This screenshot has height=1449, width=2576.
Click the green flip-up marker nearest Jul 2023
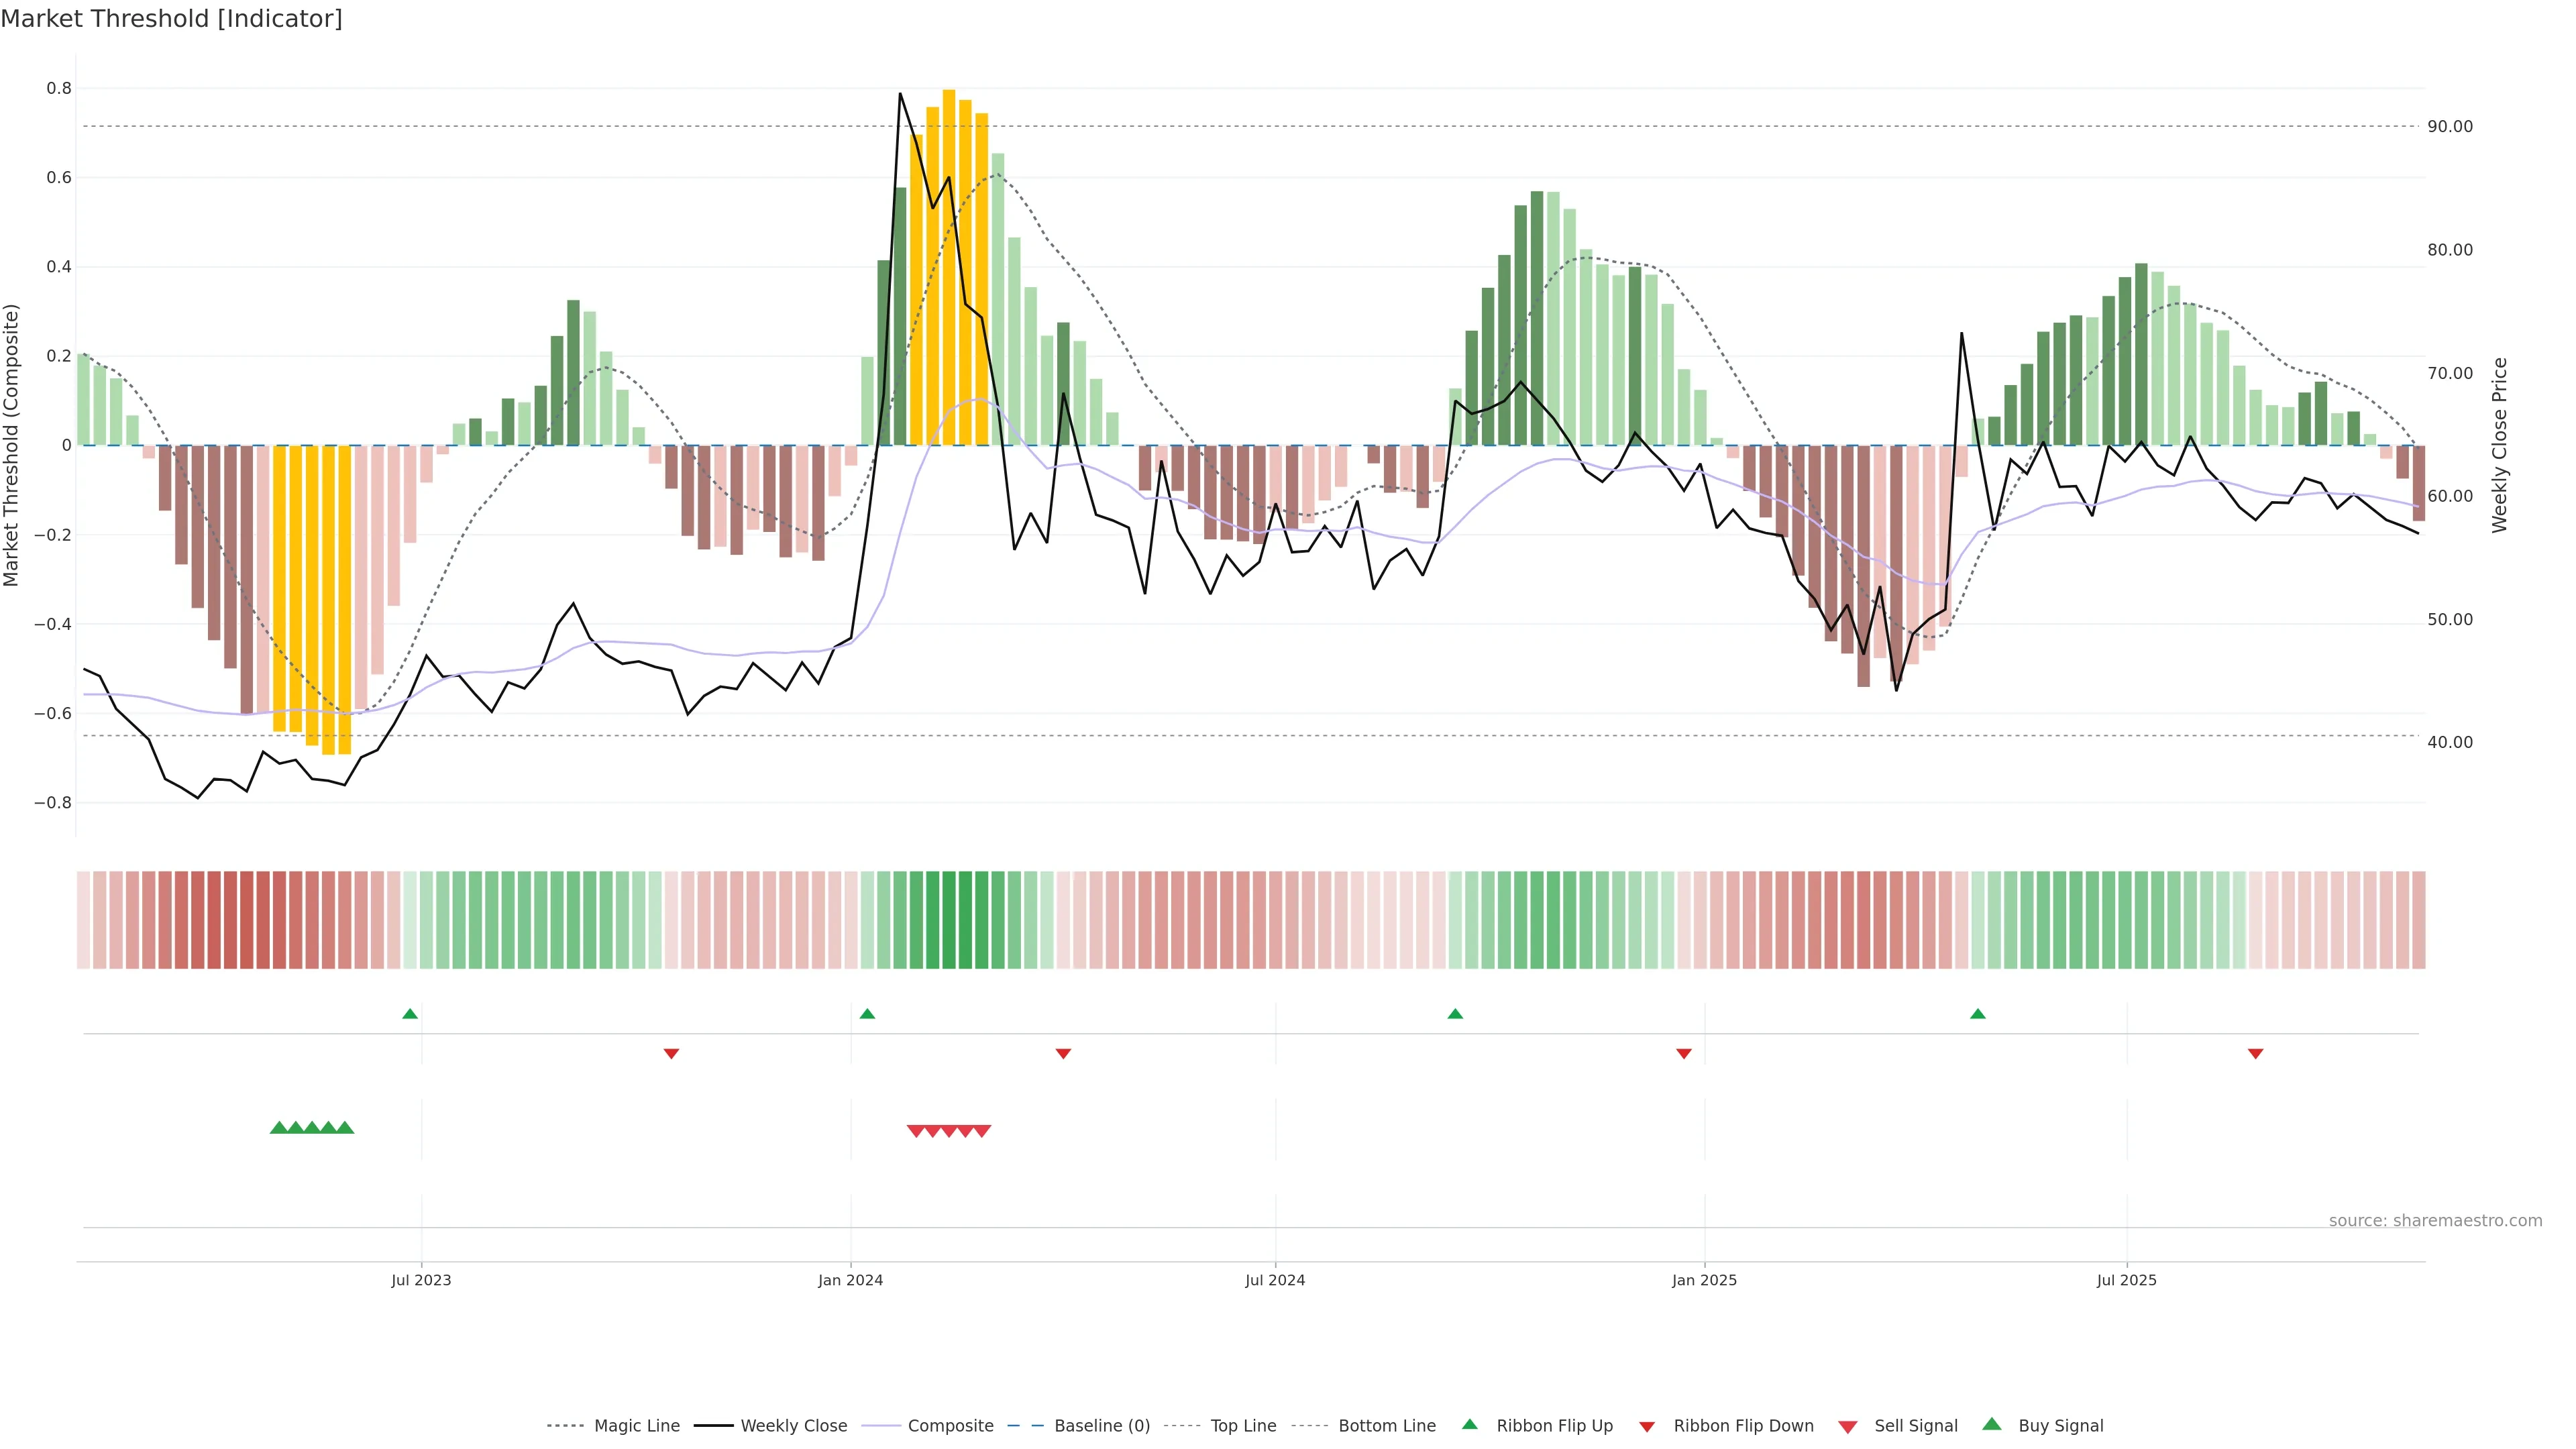[x=410, y=1014]
